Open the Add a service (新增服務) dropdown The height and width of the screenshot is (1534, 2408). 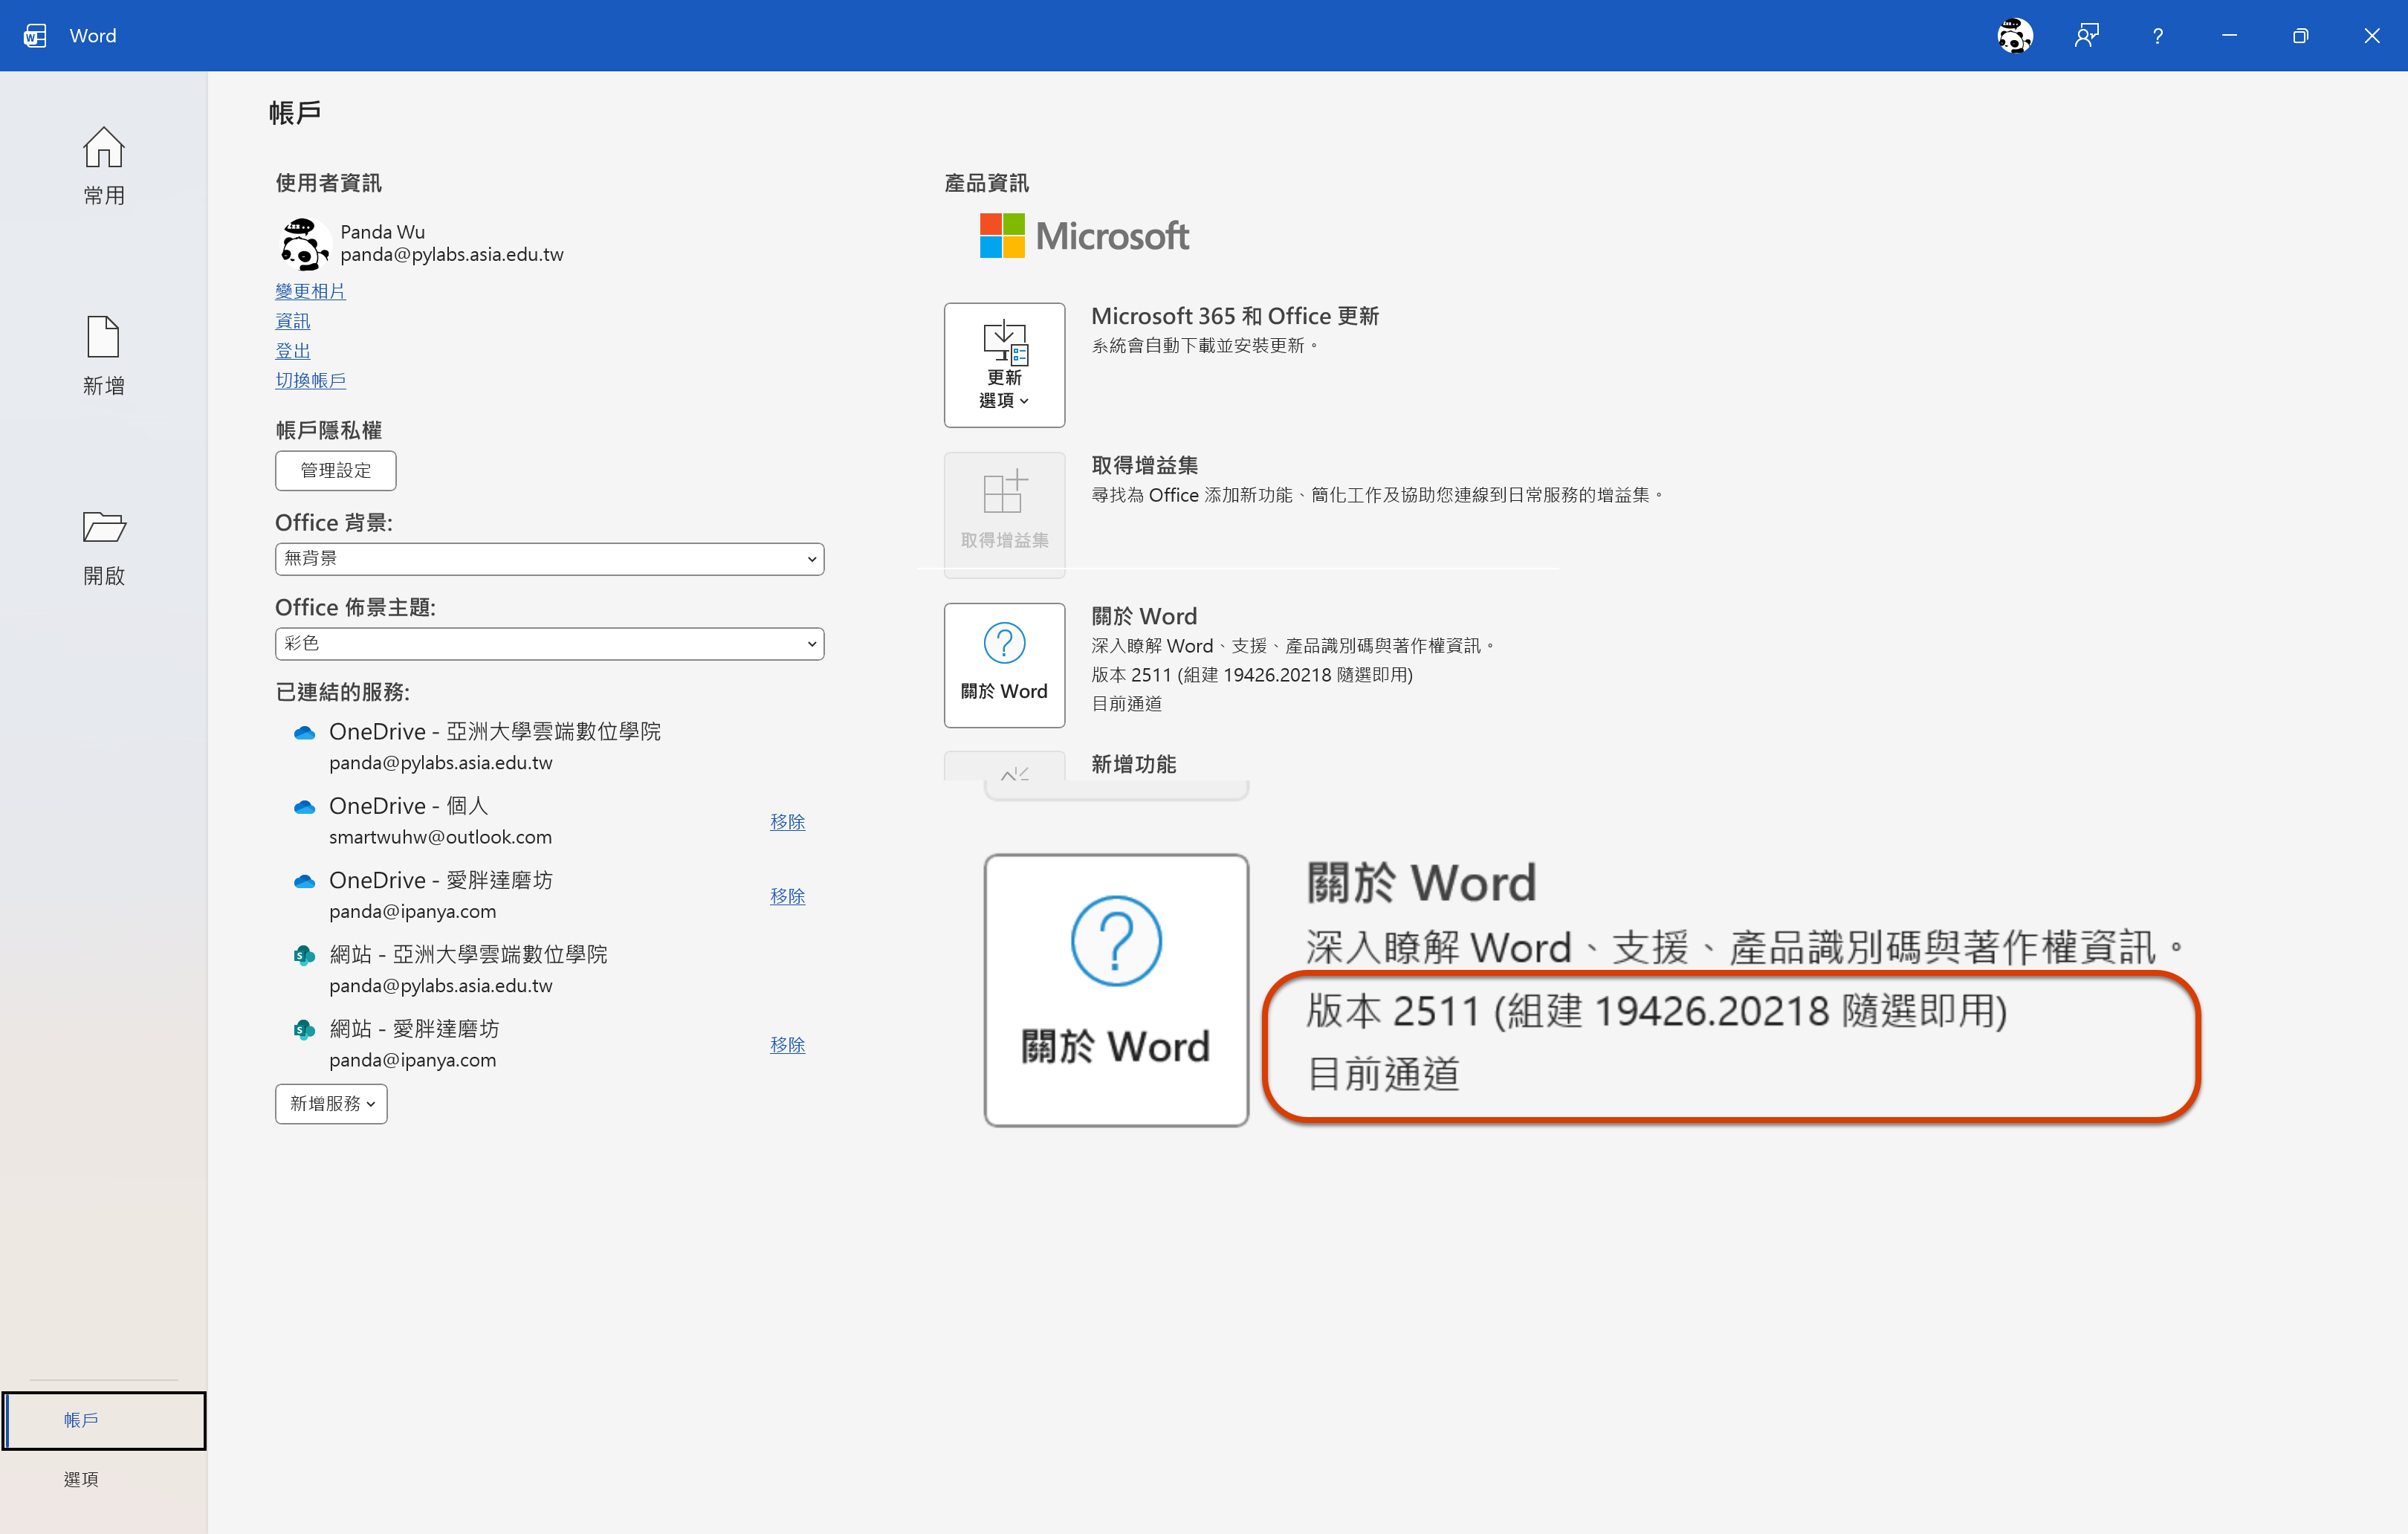coord(331,1104)
